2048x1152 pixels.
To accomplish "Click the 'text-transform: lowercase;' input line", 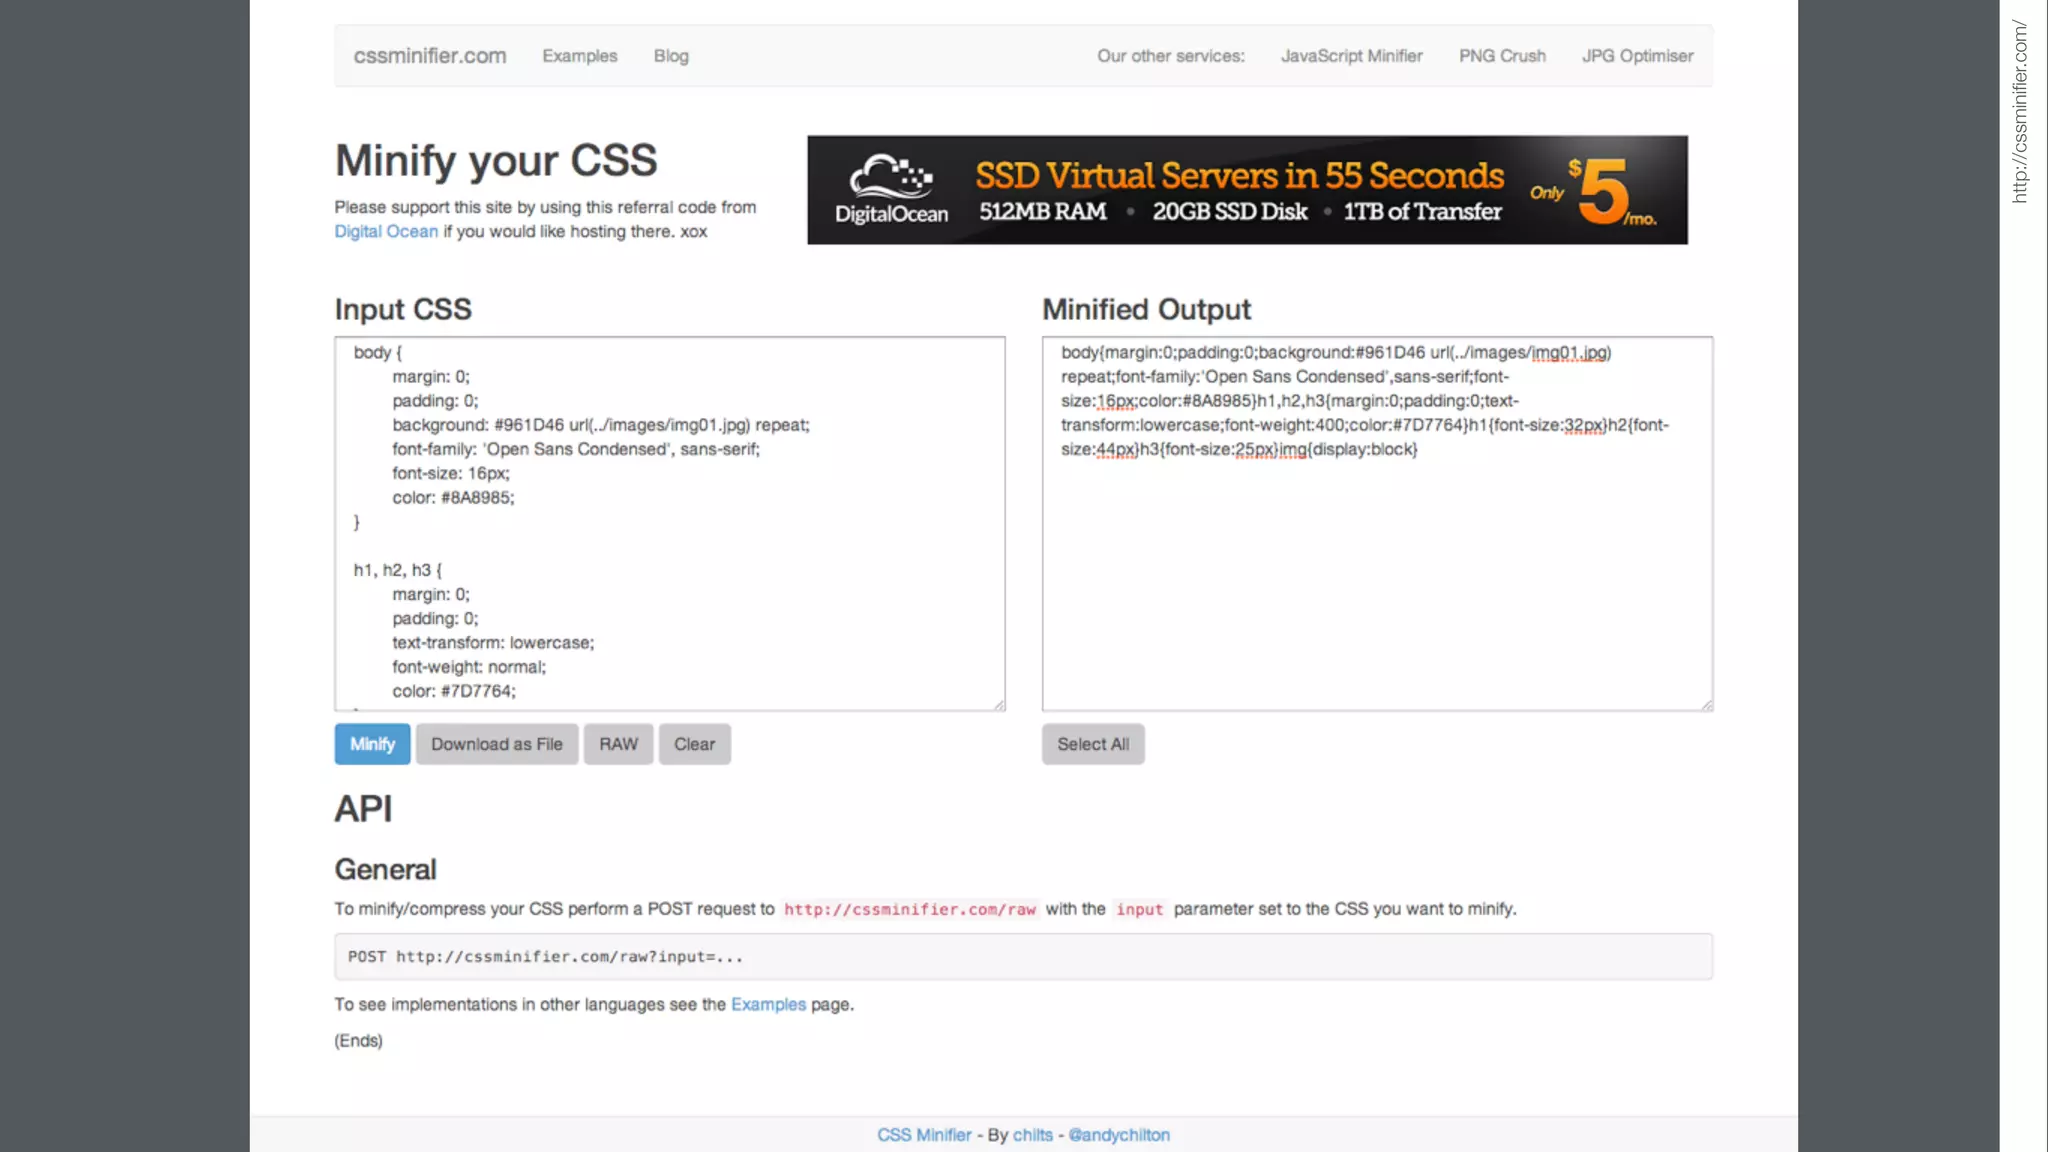I will 493,643.
